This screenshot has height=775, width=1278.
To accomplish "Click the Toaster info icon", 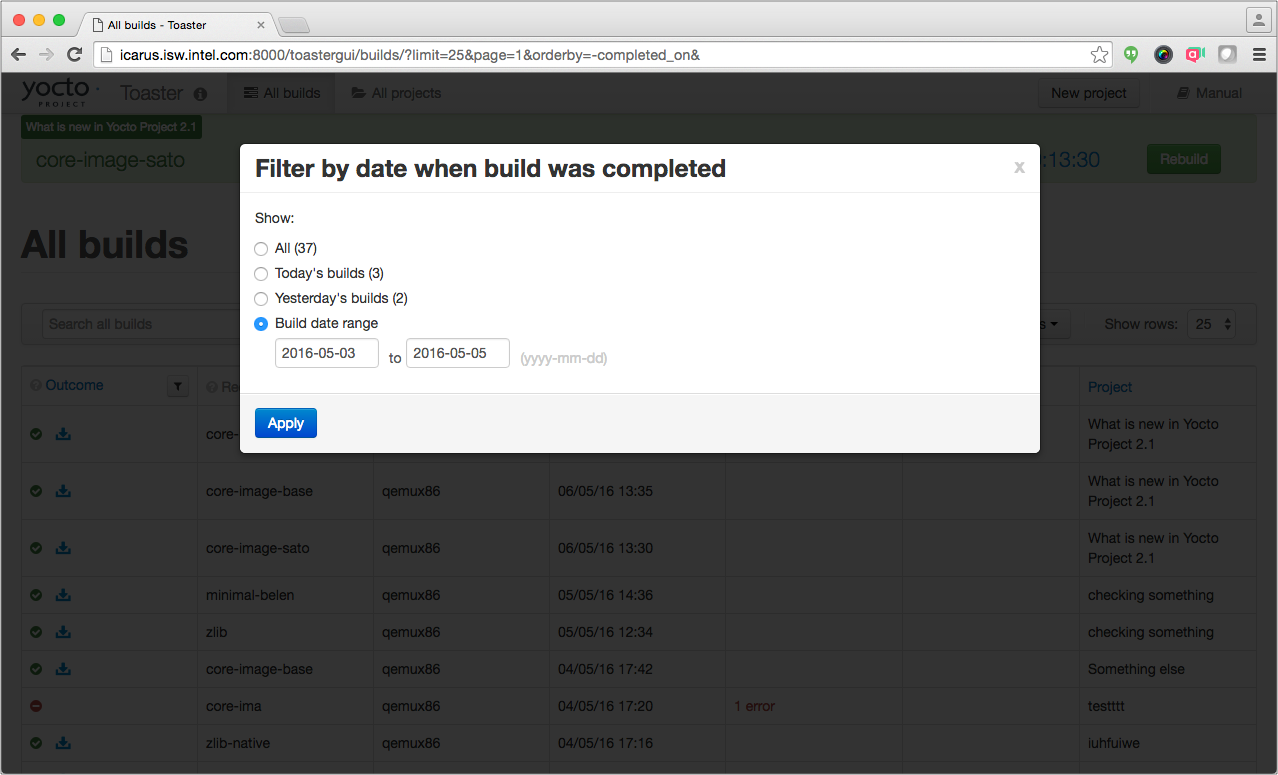I will pos(200,94).
